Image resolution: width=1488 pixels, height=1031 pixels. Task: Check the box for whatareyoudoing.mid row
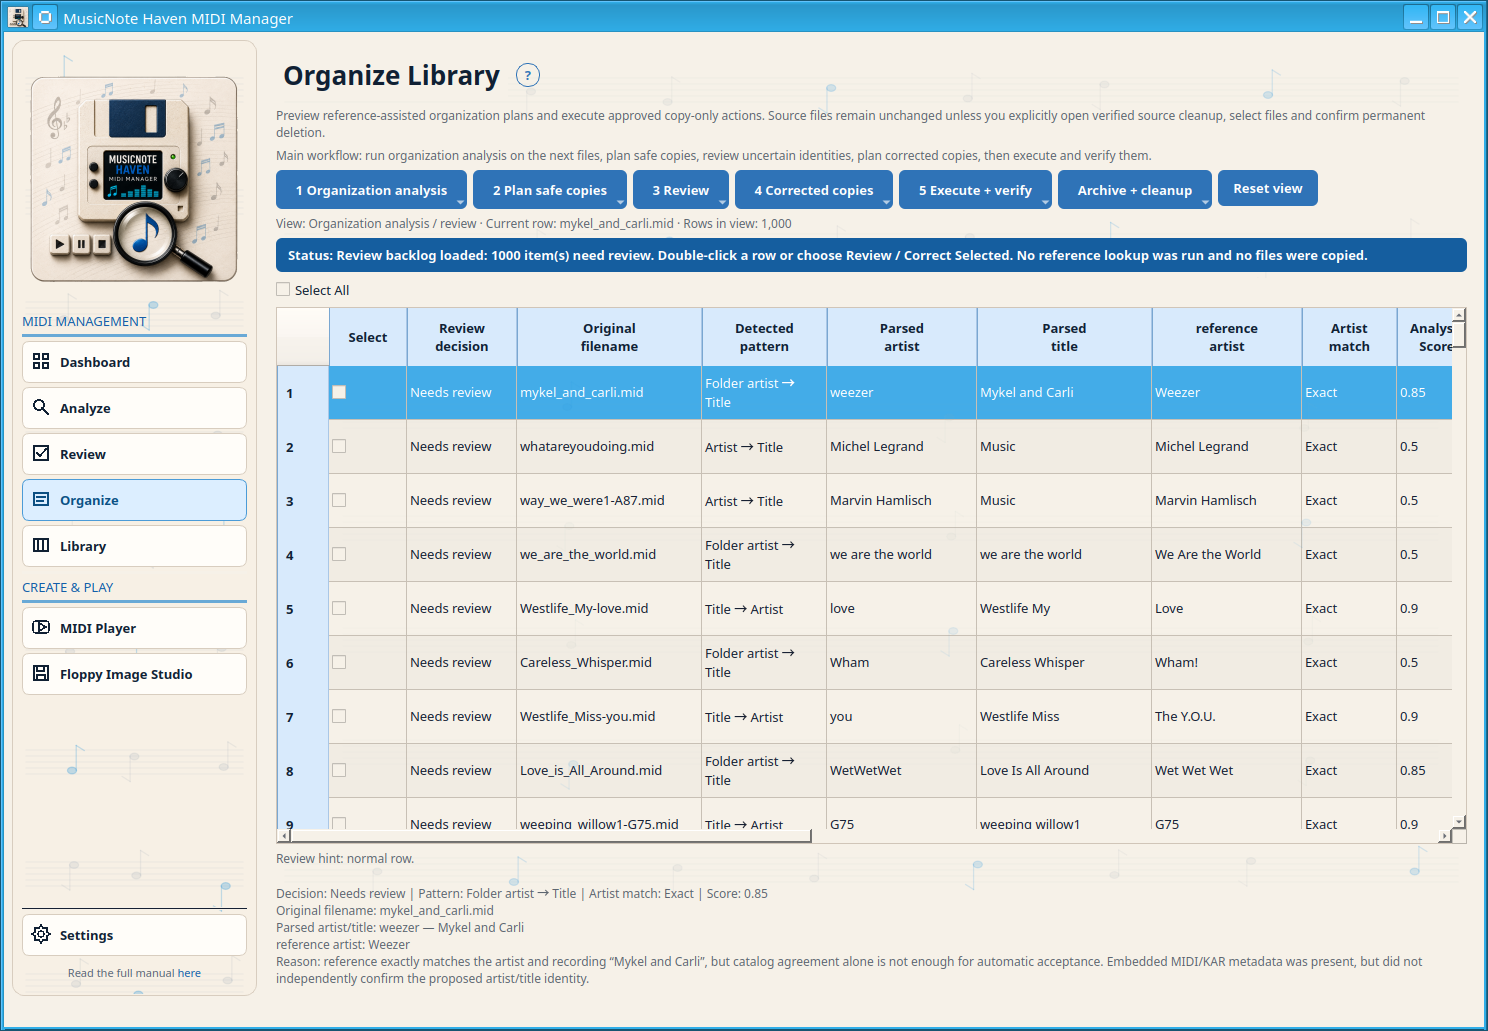[339, 446]
